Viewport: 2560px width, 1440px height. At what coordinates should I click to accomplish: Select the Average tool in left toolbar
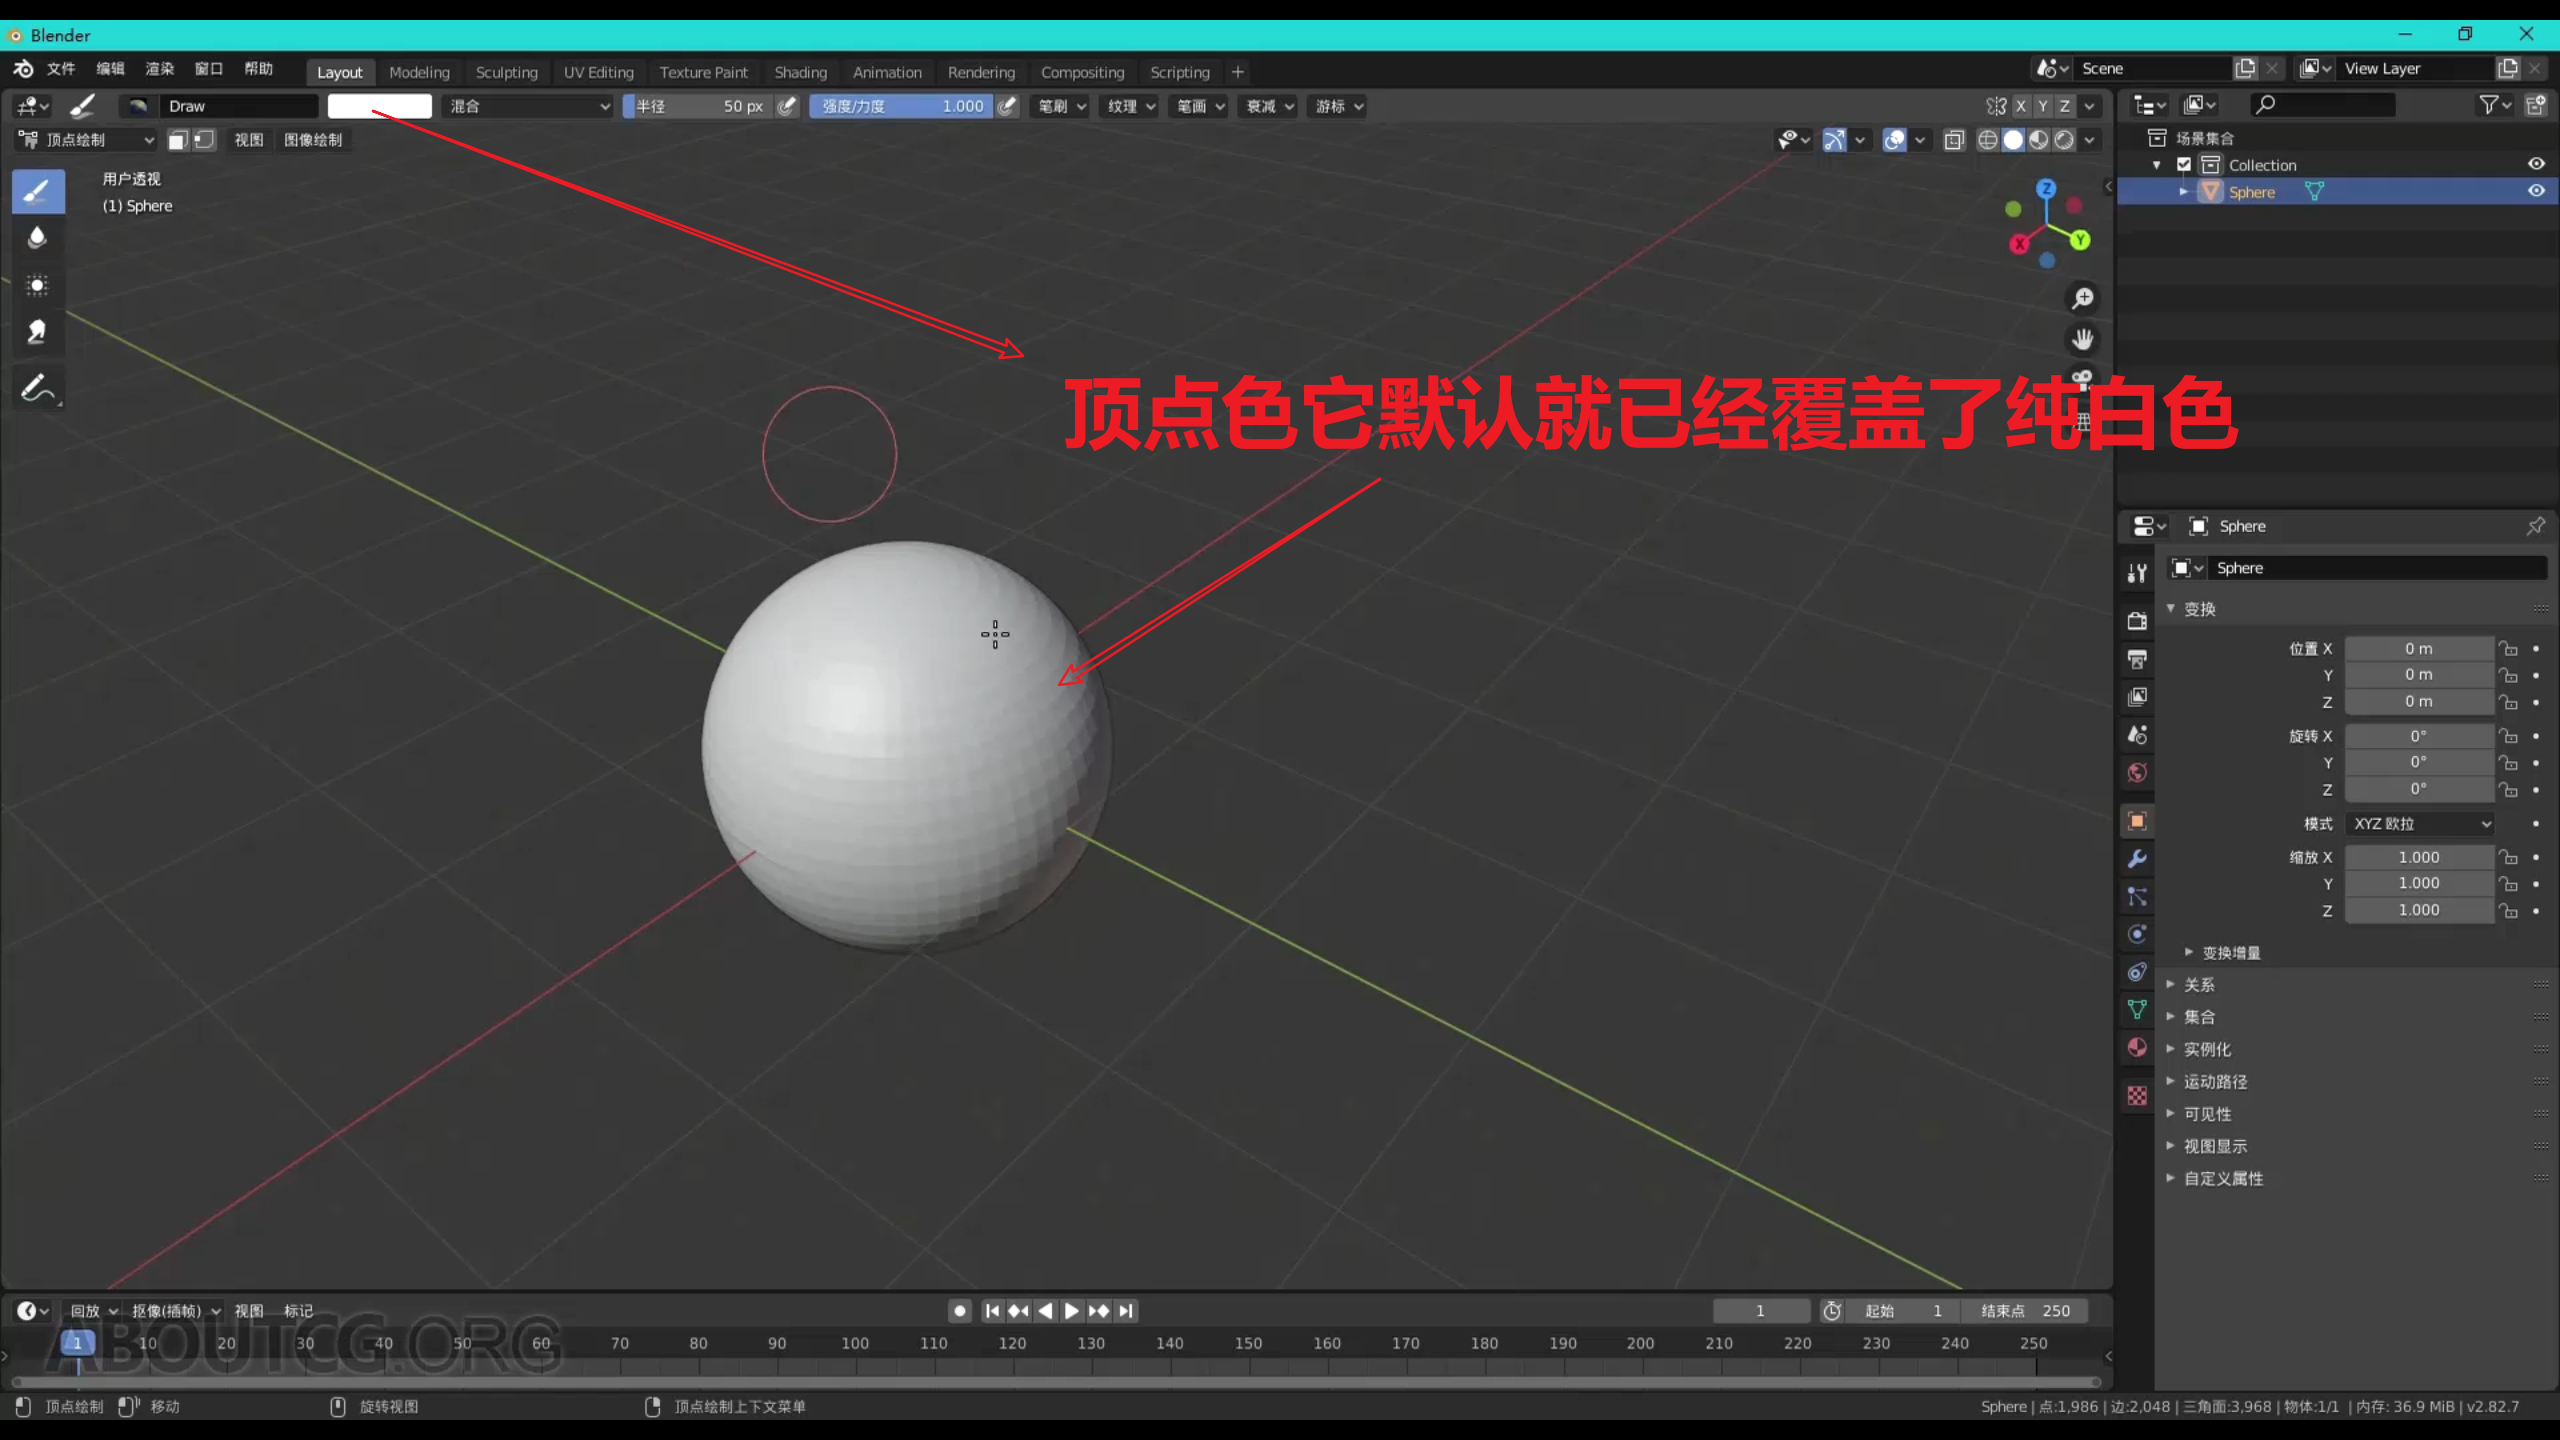38,285
